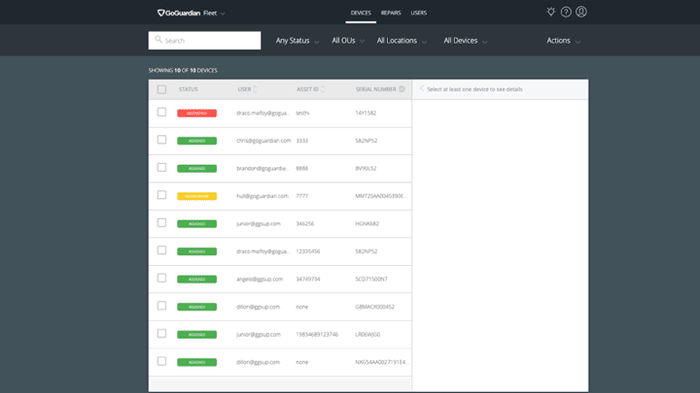
Task: Check the row with asset ID 346256
Action: pos(162,223)
